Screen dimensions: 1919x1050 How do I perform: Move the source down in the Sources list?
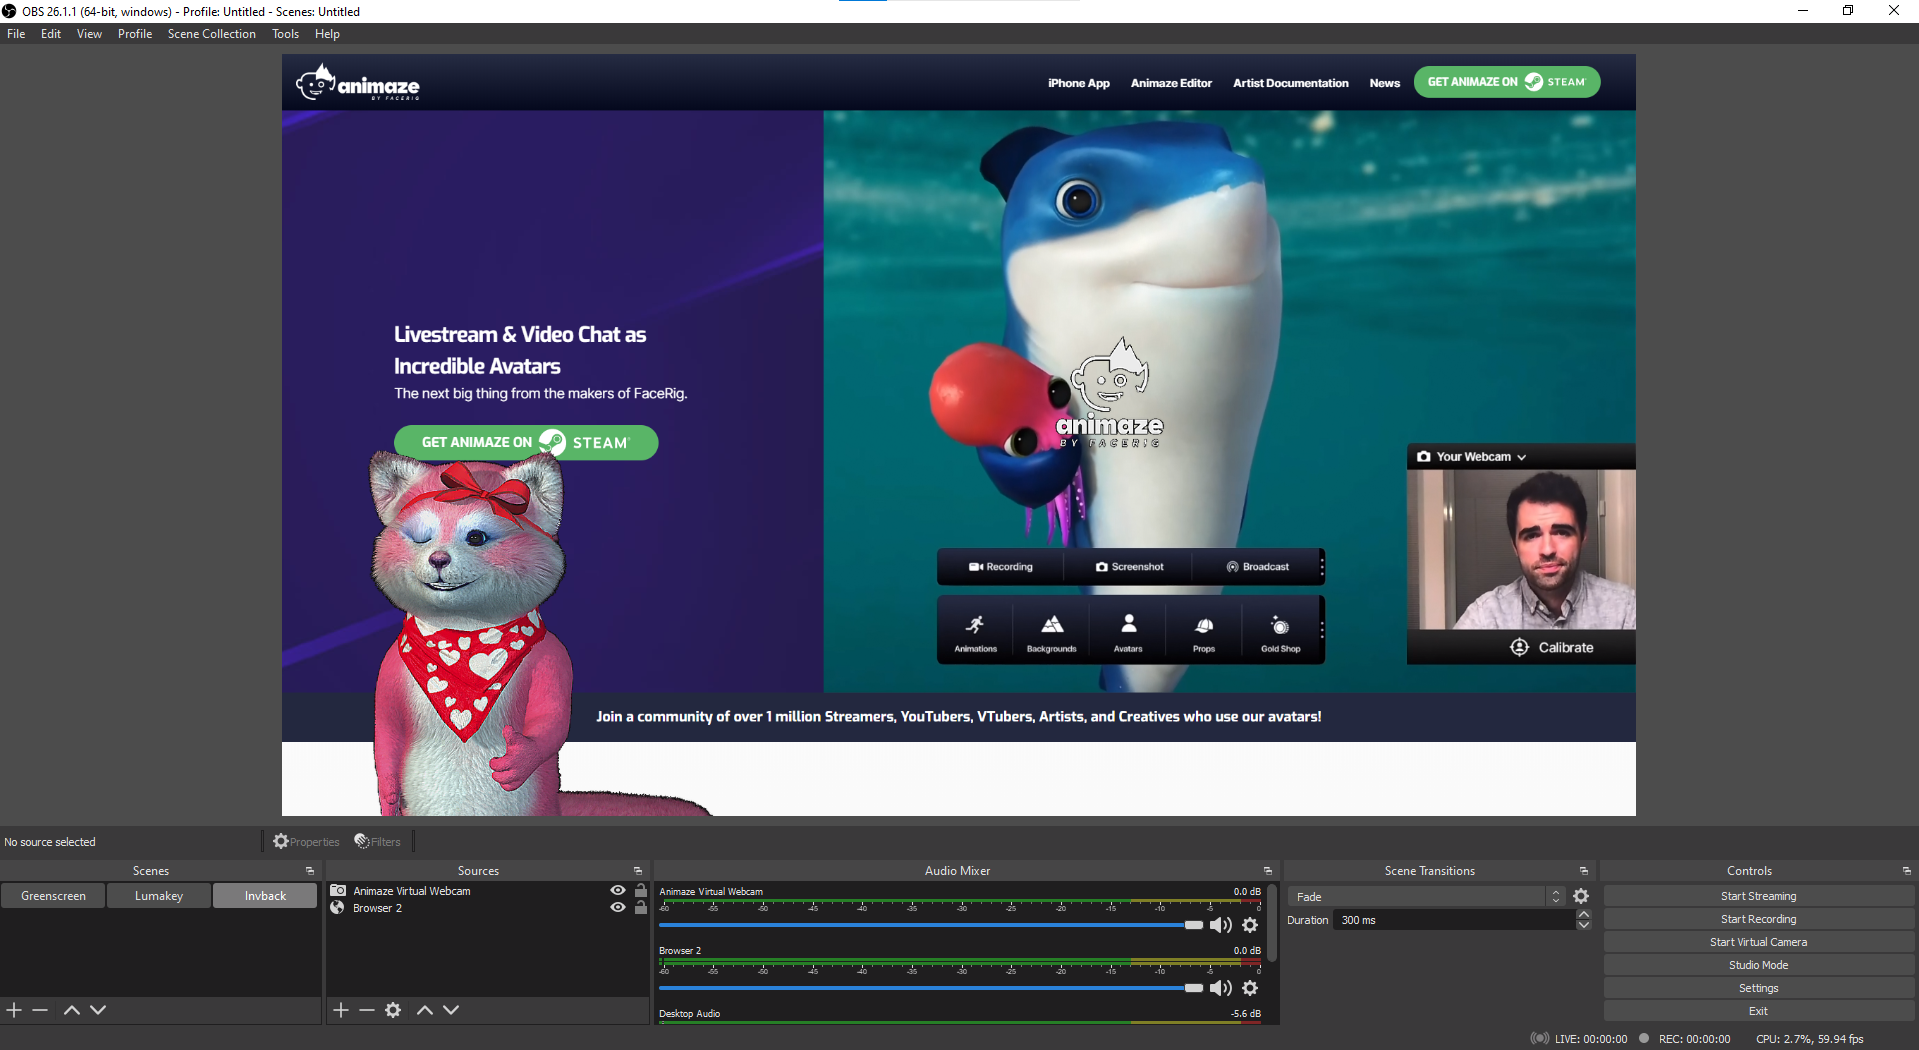coord(451,1010)
